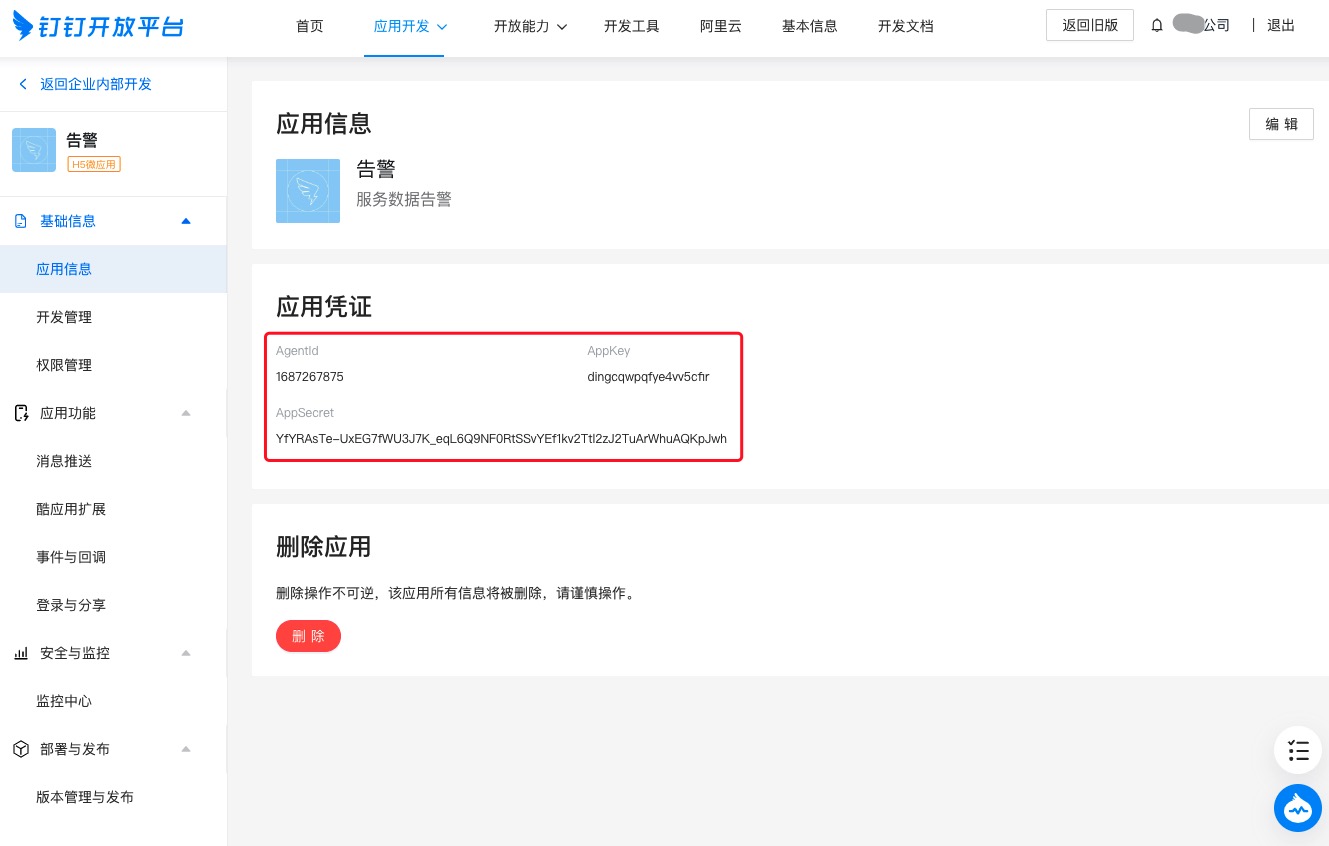Click 退出 to log out

1281,26
